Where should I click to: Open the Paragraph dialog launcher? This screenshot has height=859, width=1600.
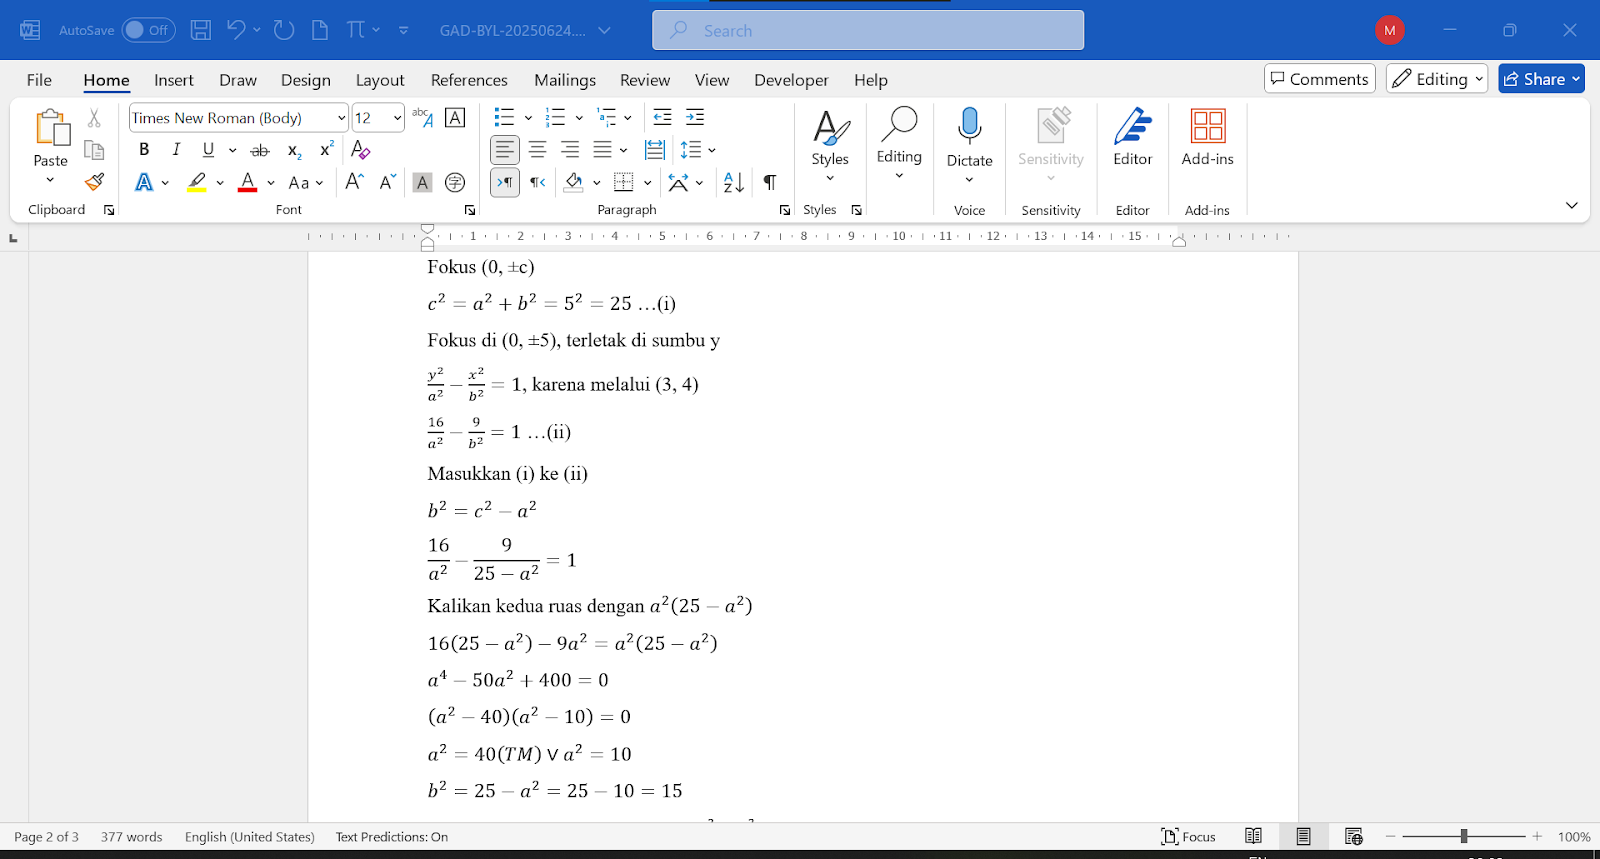tap(785, 210)
